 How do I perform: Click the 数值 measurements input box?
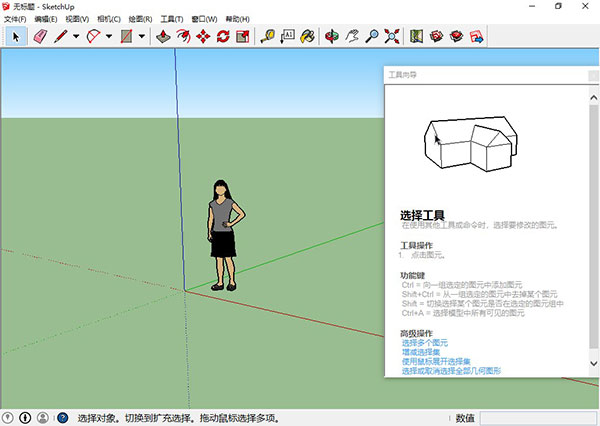click(538, 418)
